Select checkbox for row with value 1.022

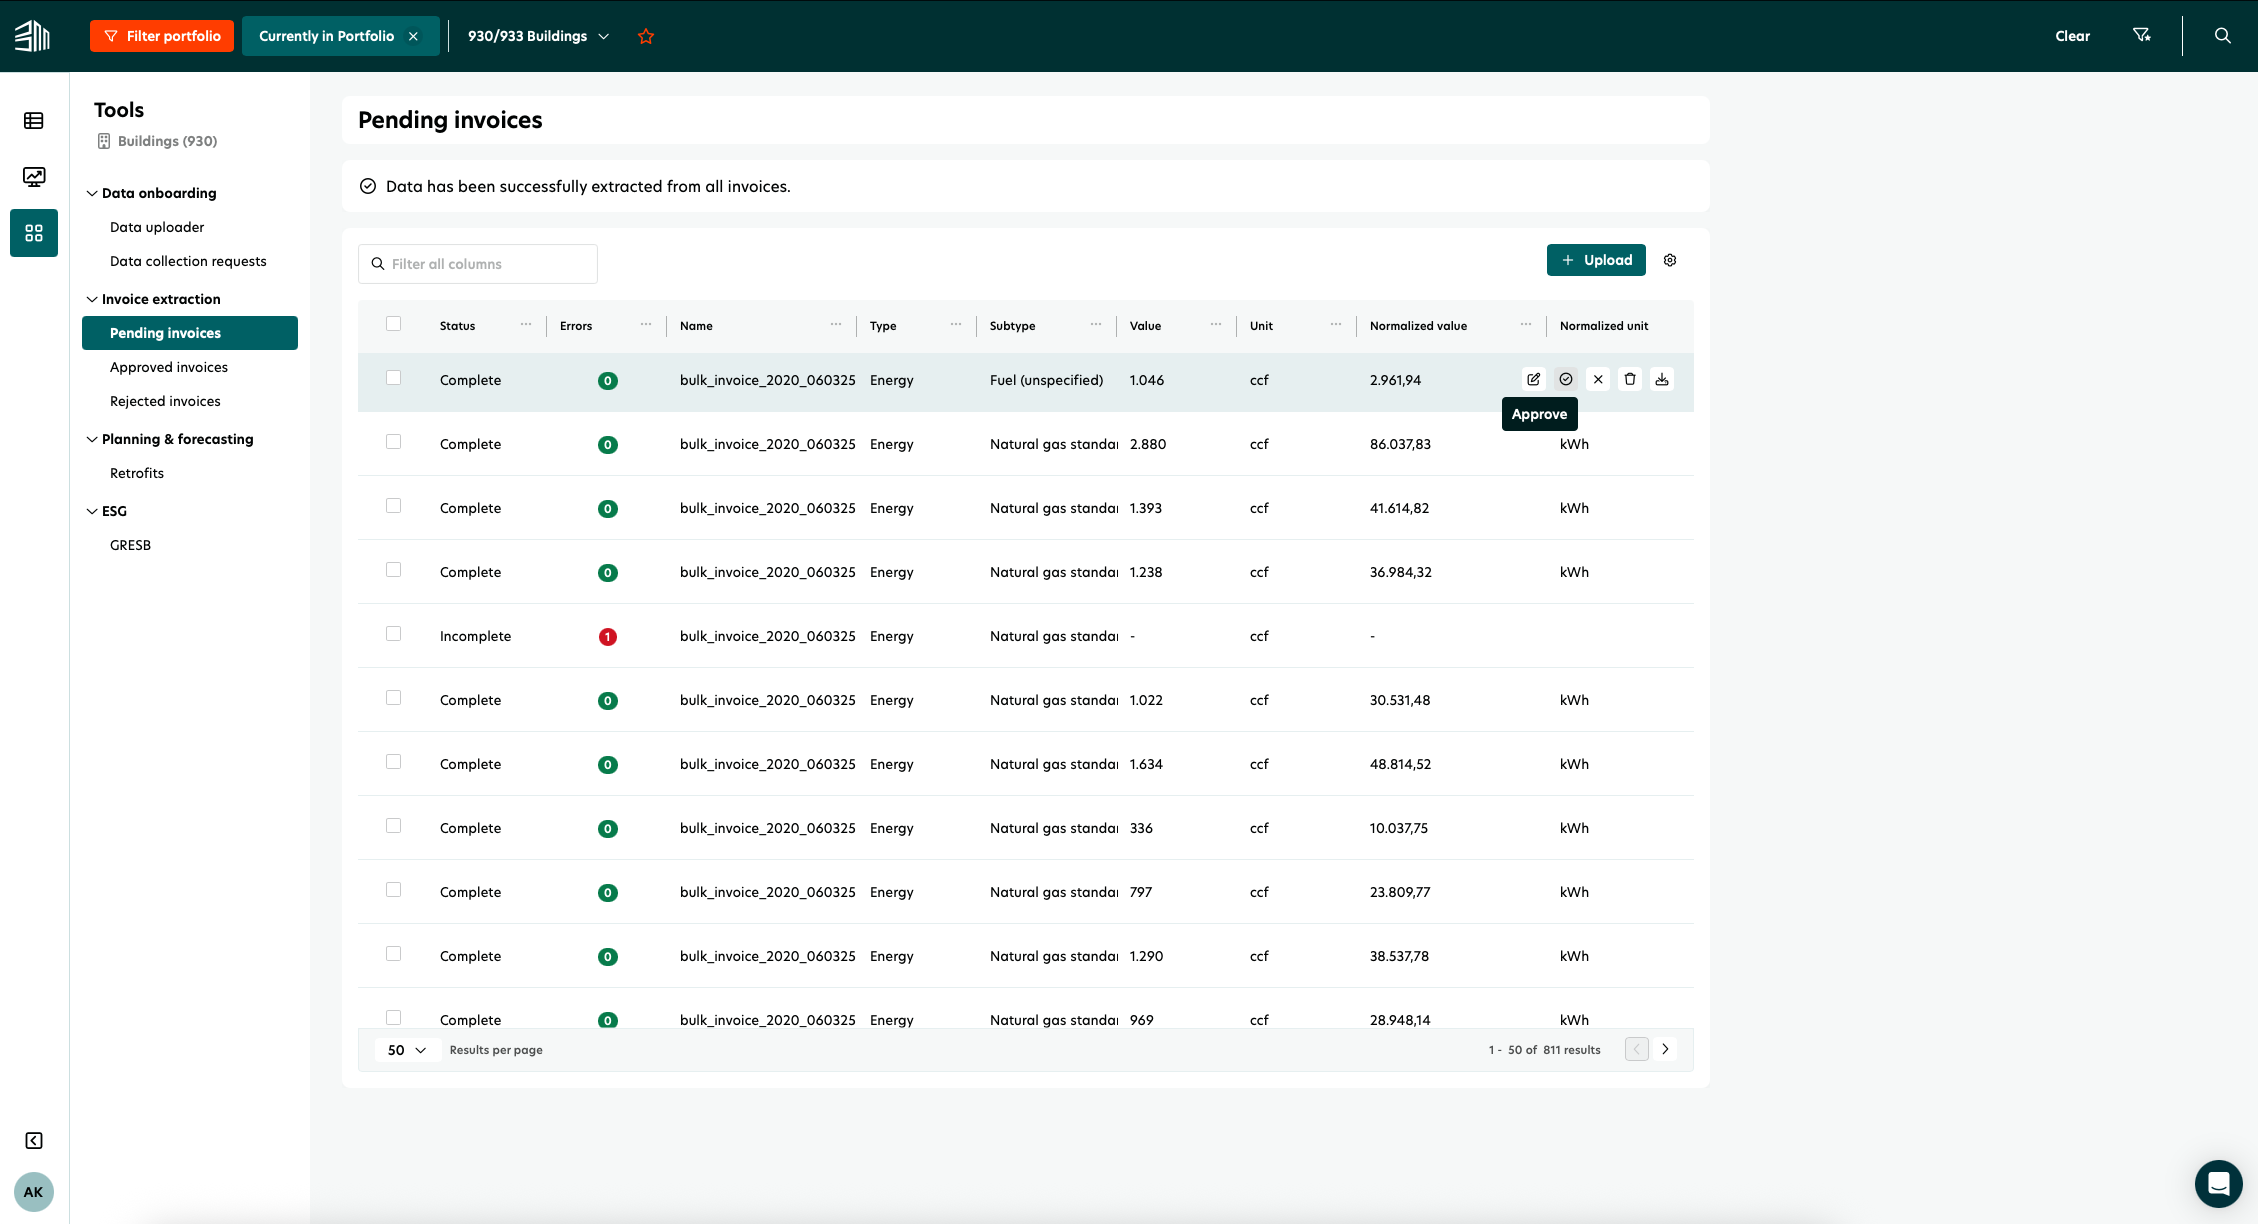[x=393, y=698]
